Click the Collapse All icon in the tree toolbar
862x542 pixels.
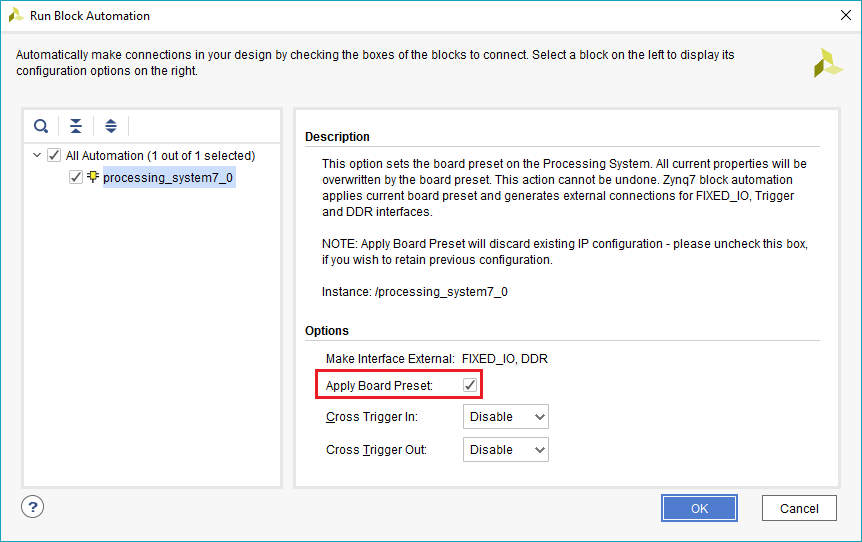[x=76, y=126]
